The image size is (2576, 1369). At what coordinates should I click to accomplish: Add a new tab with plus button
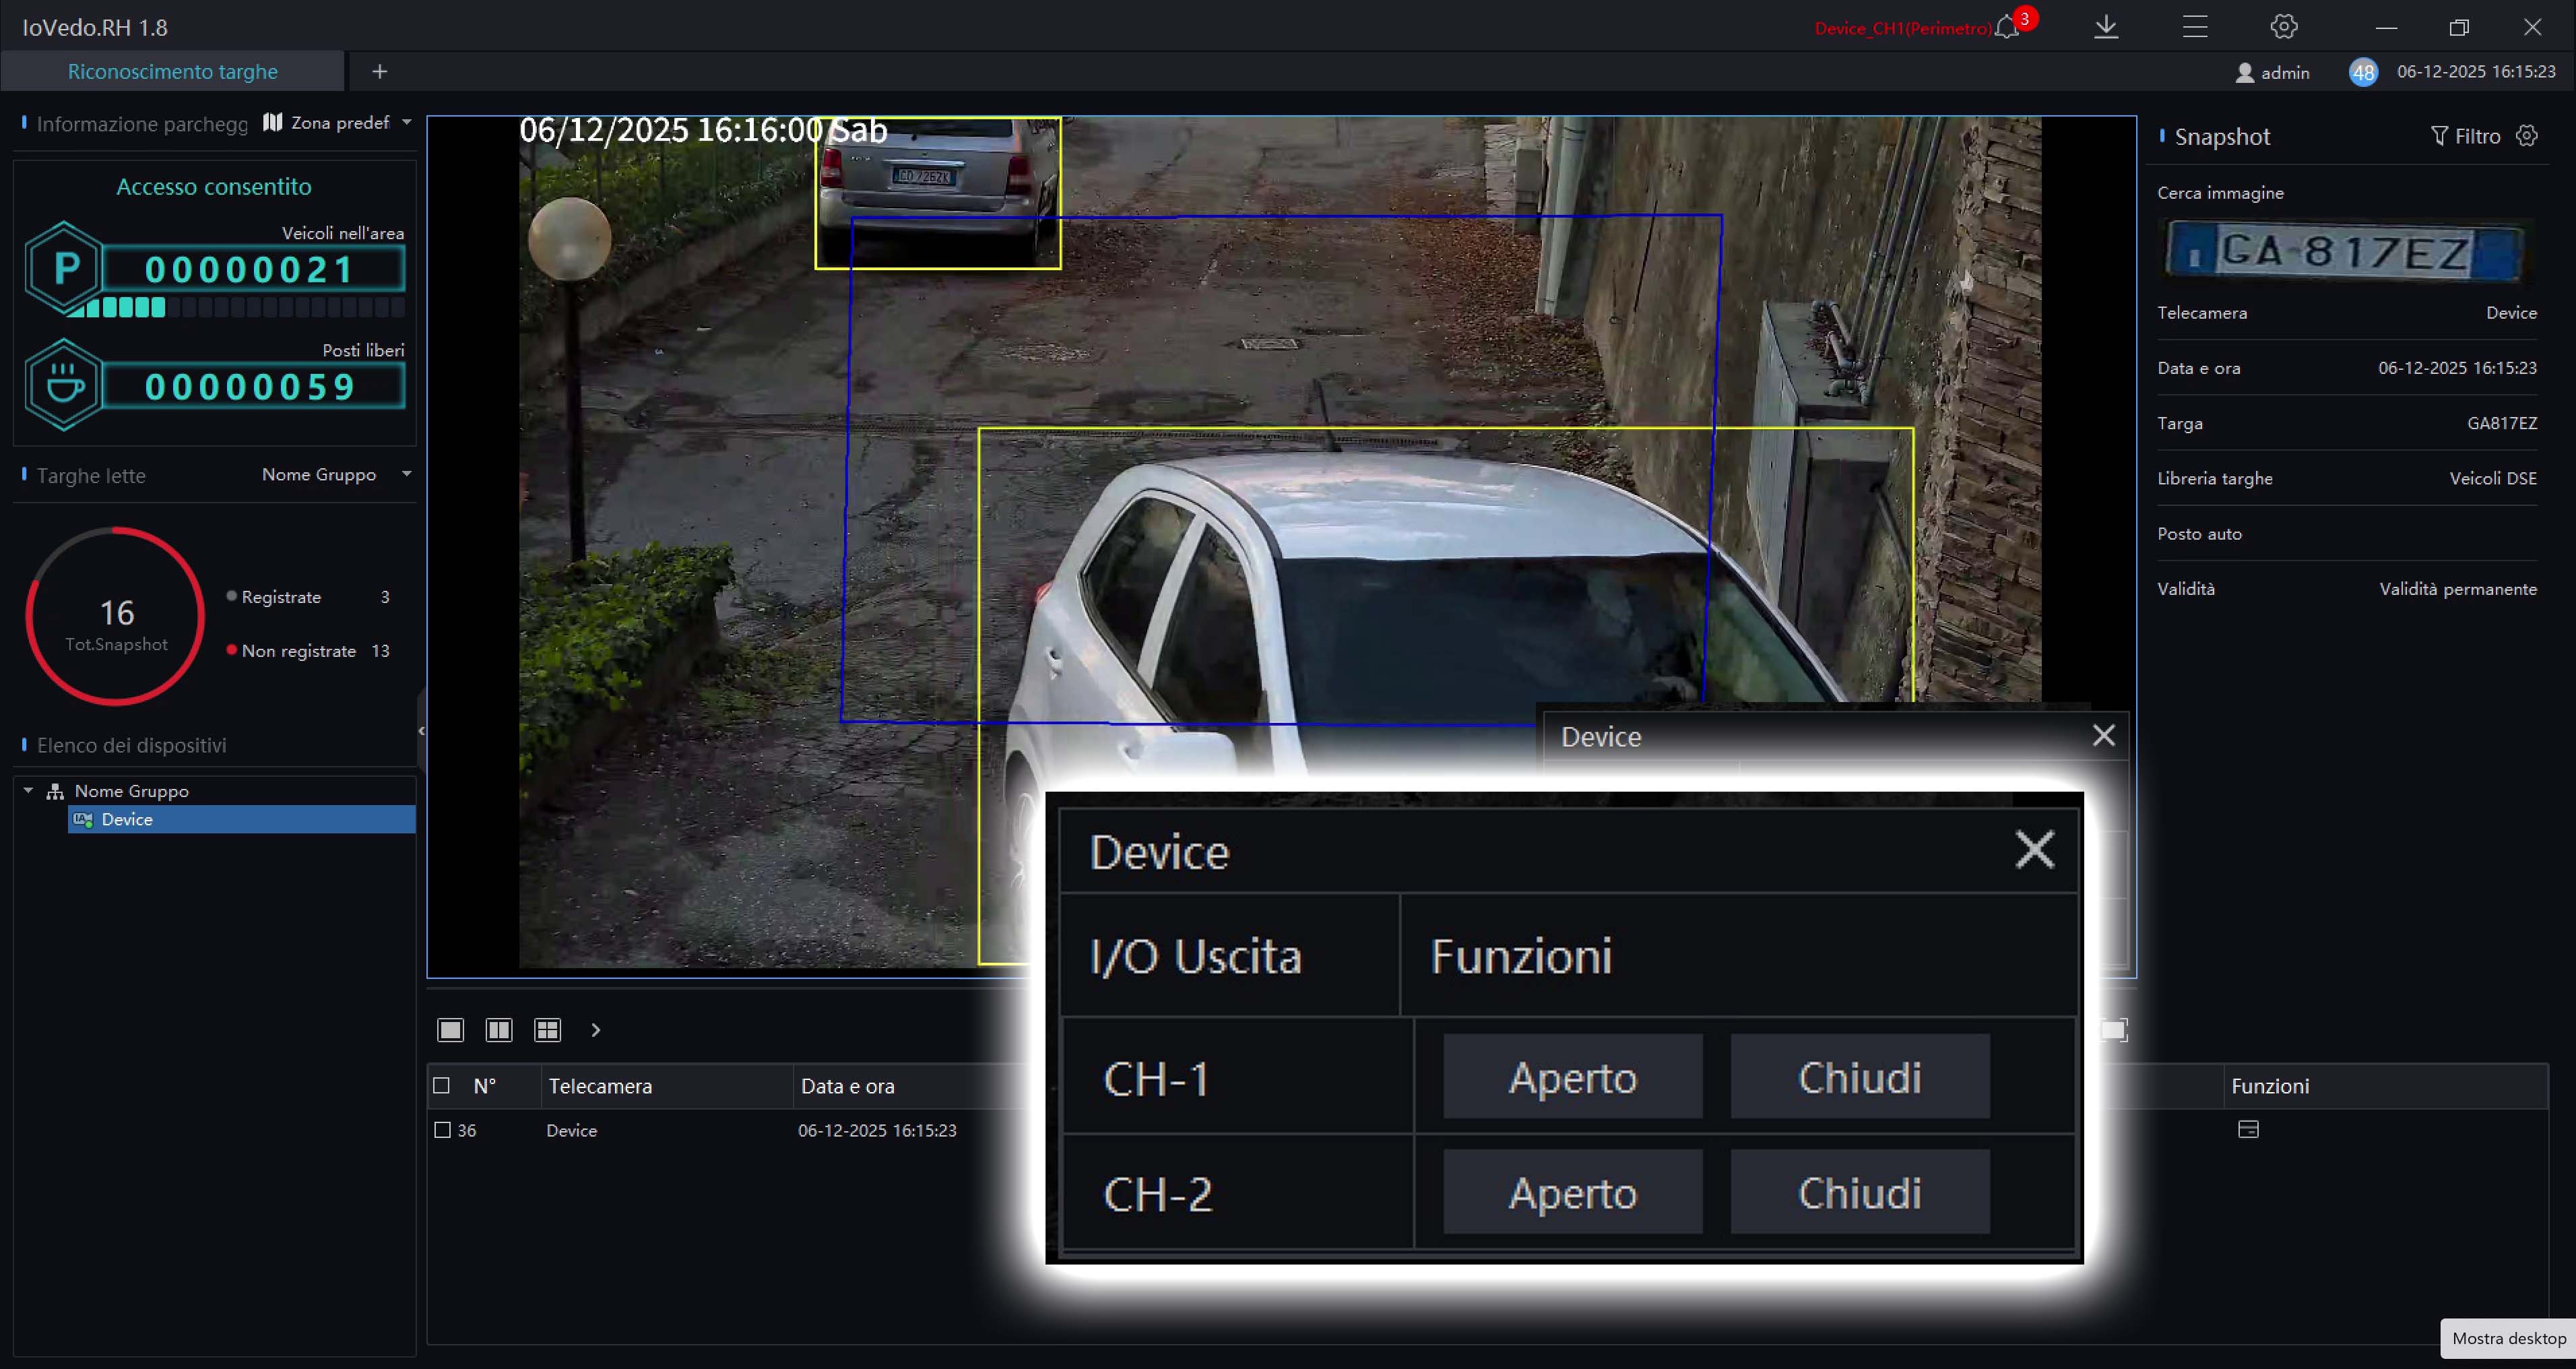[x=379, y=72]
